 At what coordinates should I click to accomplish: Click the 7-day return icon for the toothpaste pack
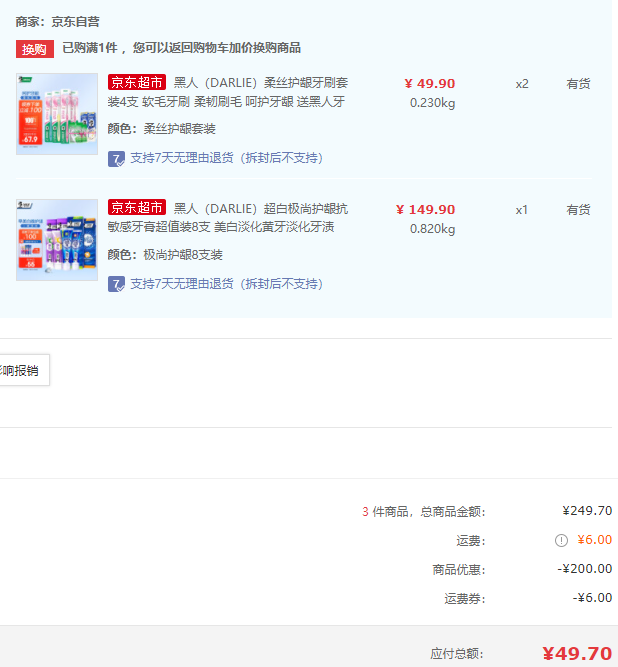(x=116, y=284)
